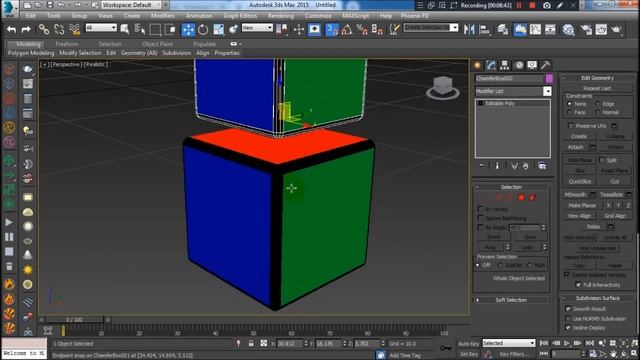Activate the Select and Link tool
The height and width of the screenshot is (360, 640).
pyautogui.click(x=44, y=29)
